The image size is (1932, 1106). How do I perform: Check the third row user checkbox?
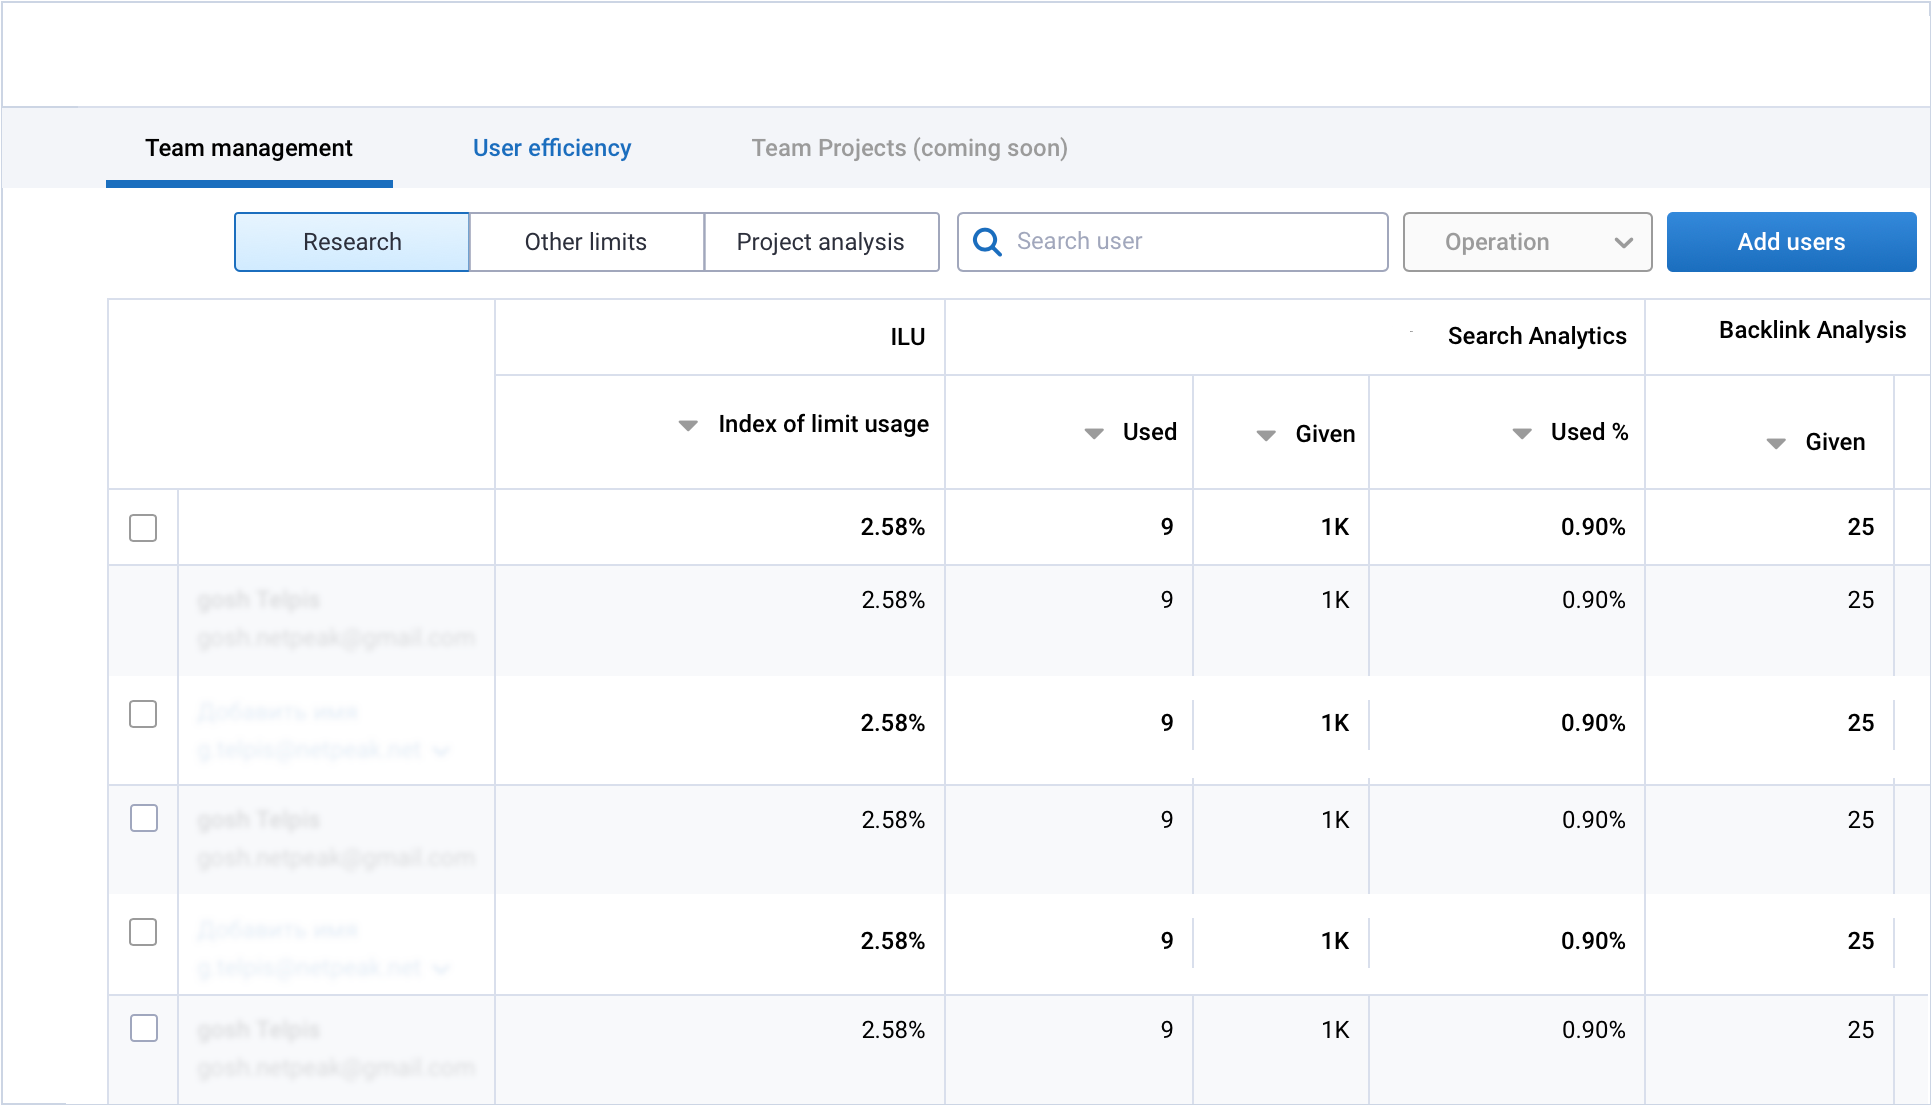[x=143, y=714]
